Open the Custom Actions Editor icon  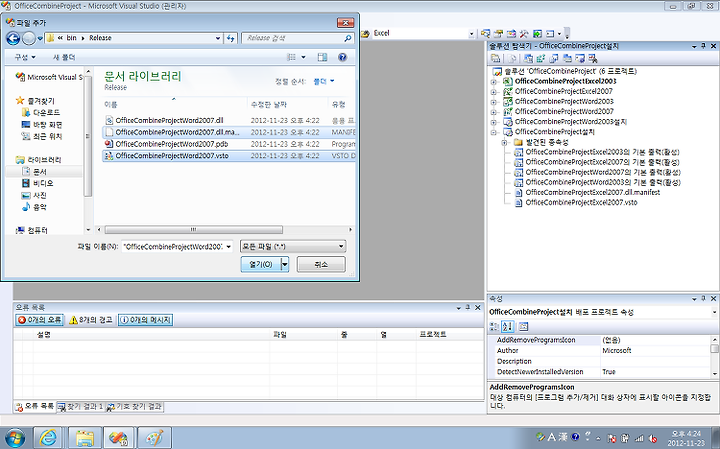580,58
